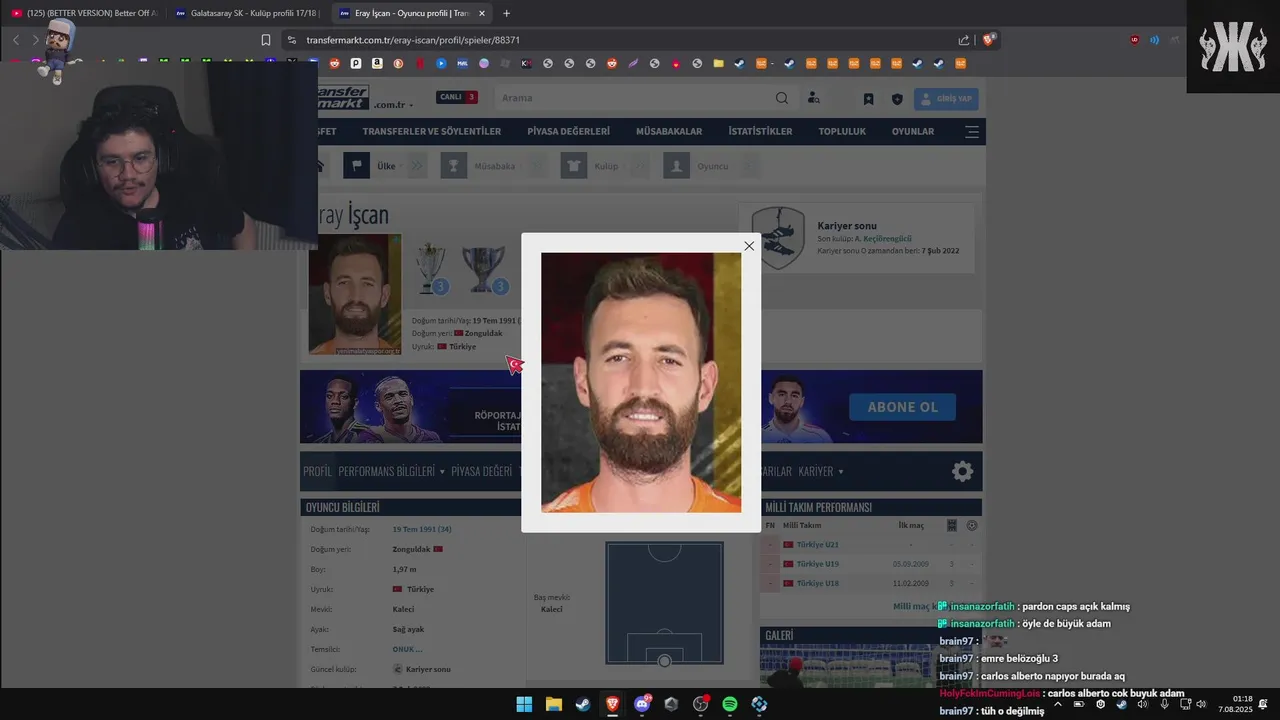Viewport: 1280px width, 720px height.
Task: Open OBS Studio from the taskbar
Action: click(700, 704)
